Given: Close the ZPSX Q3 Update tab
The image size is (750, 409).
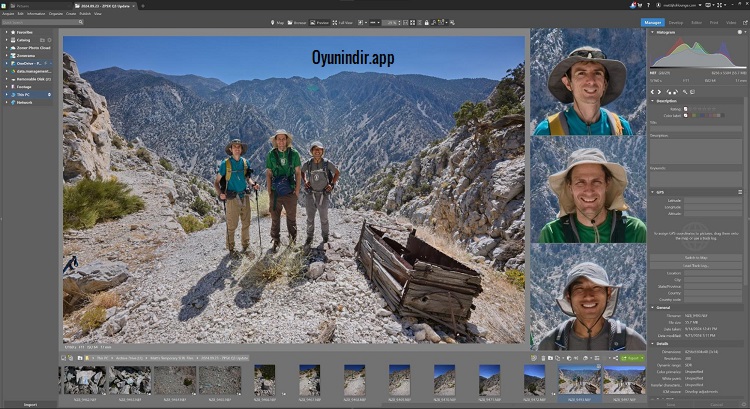Looking at the screenshot, I should pyautogui.click(x=134, y=6).
